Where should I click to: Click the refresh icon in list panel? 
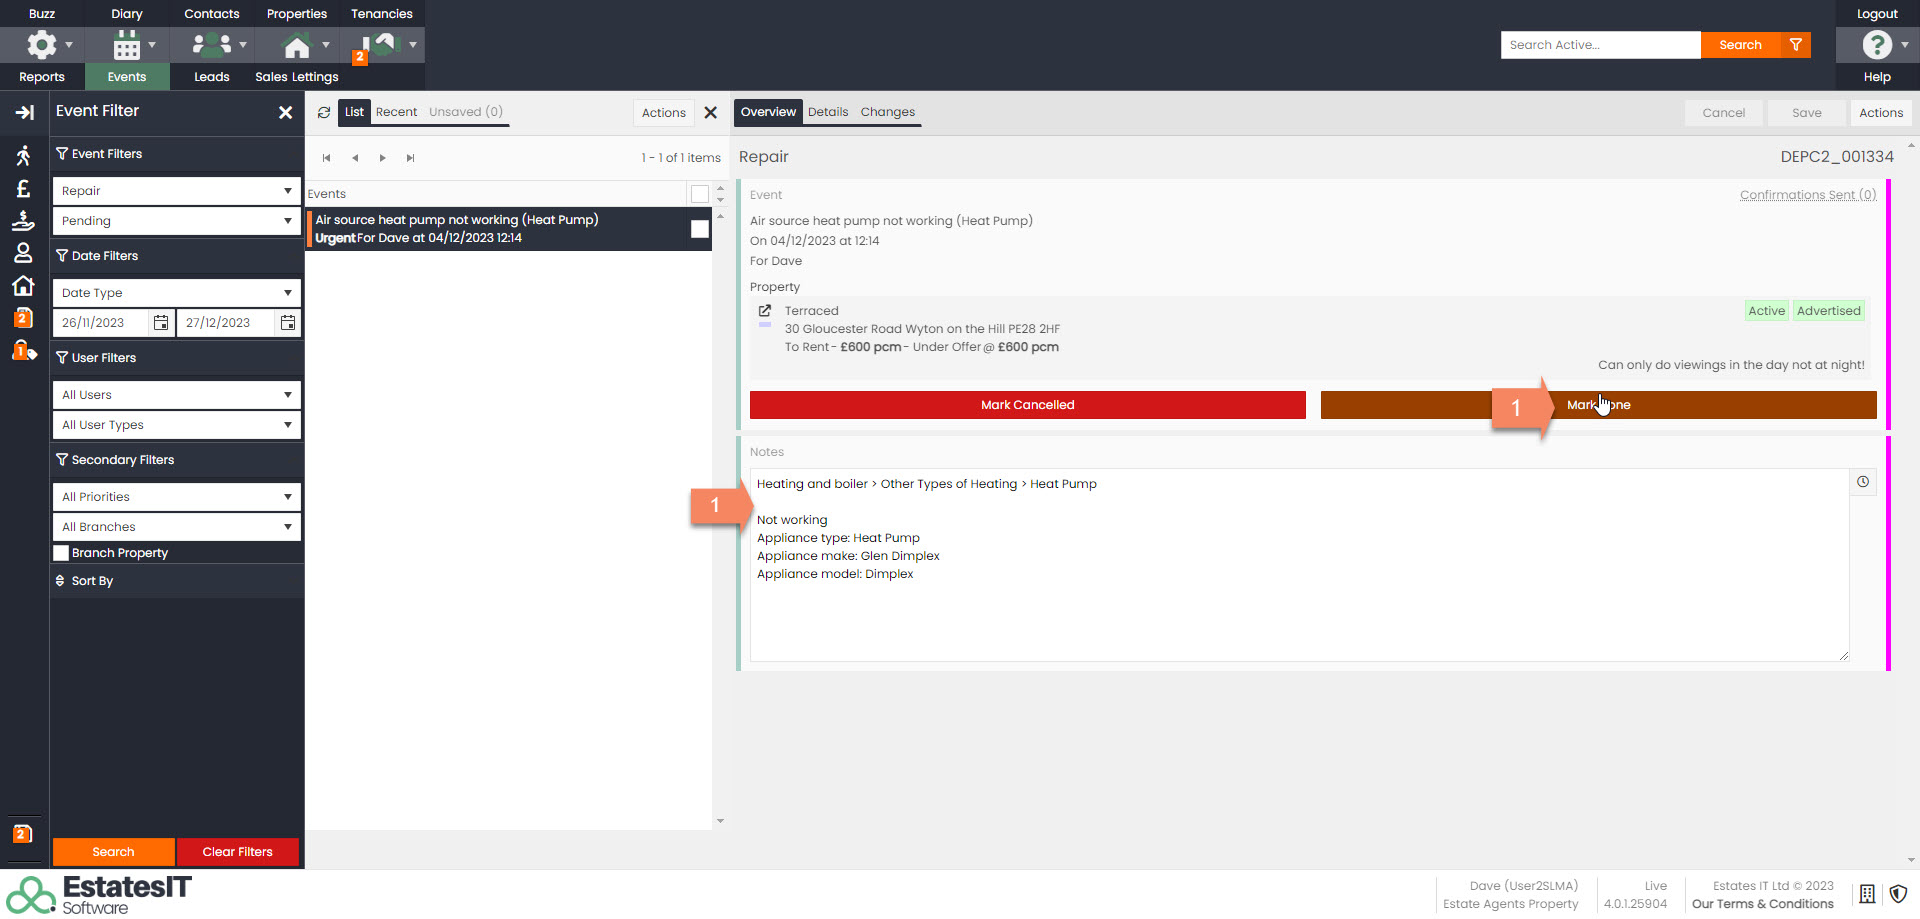[x=324, y=113]
